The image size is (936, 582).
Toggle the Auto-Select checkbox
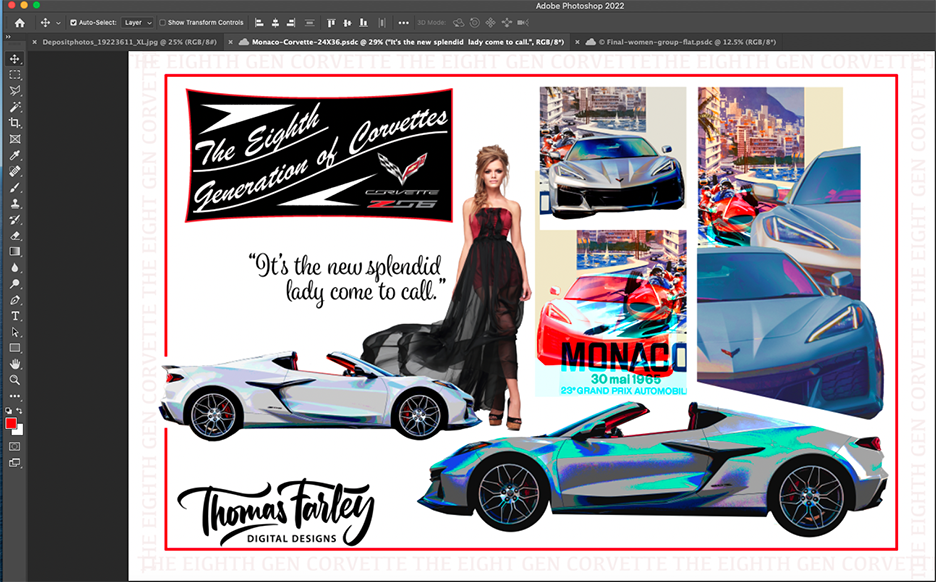point(73,23)
